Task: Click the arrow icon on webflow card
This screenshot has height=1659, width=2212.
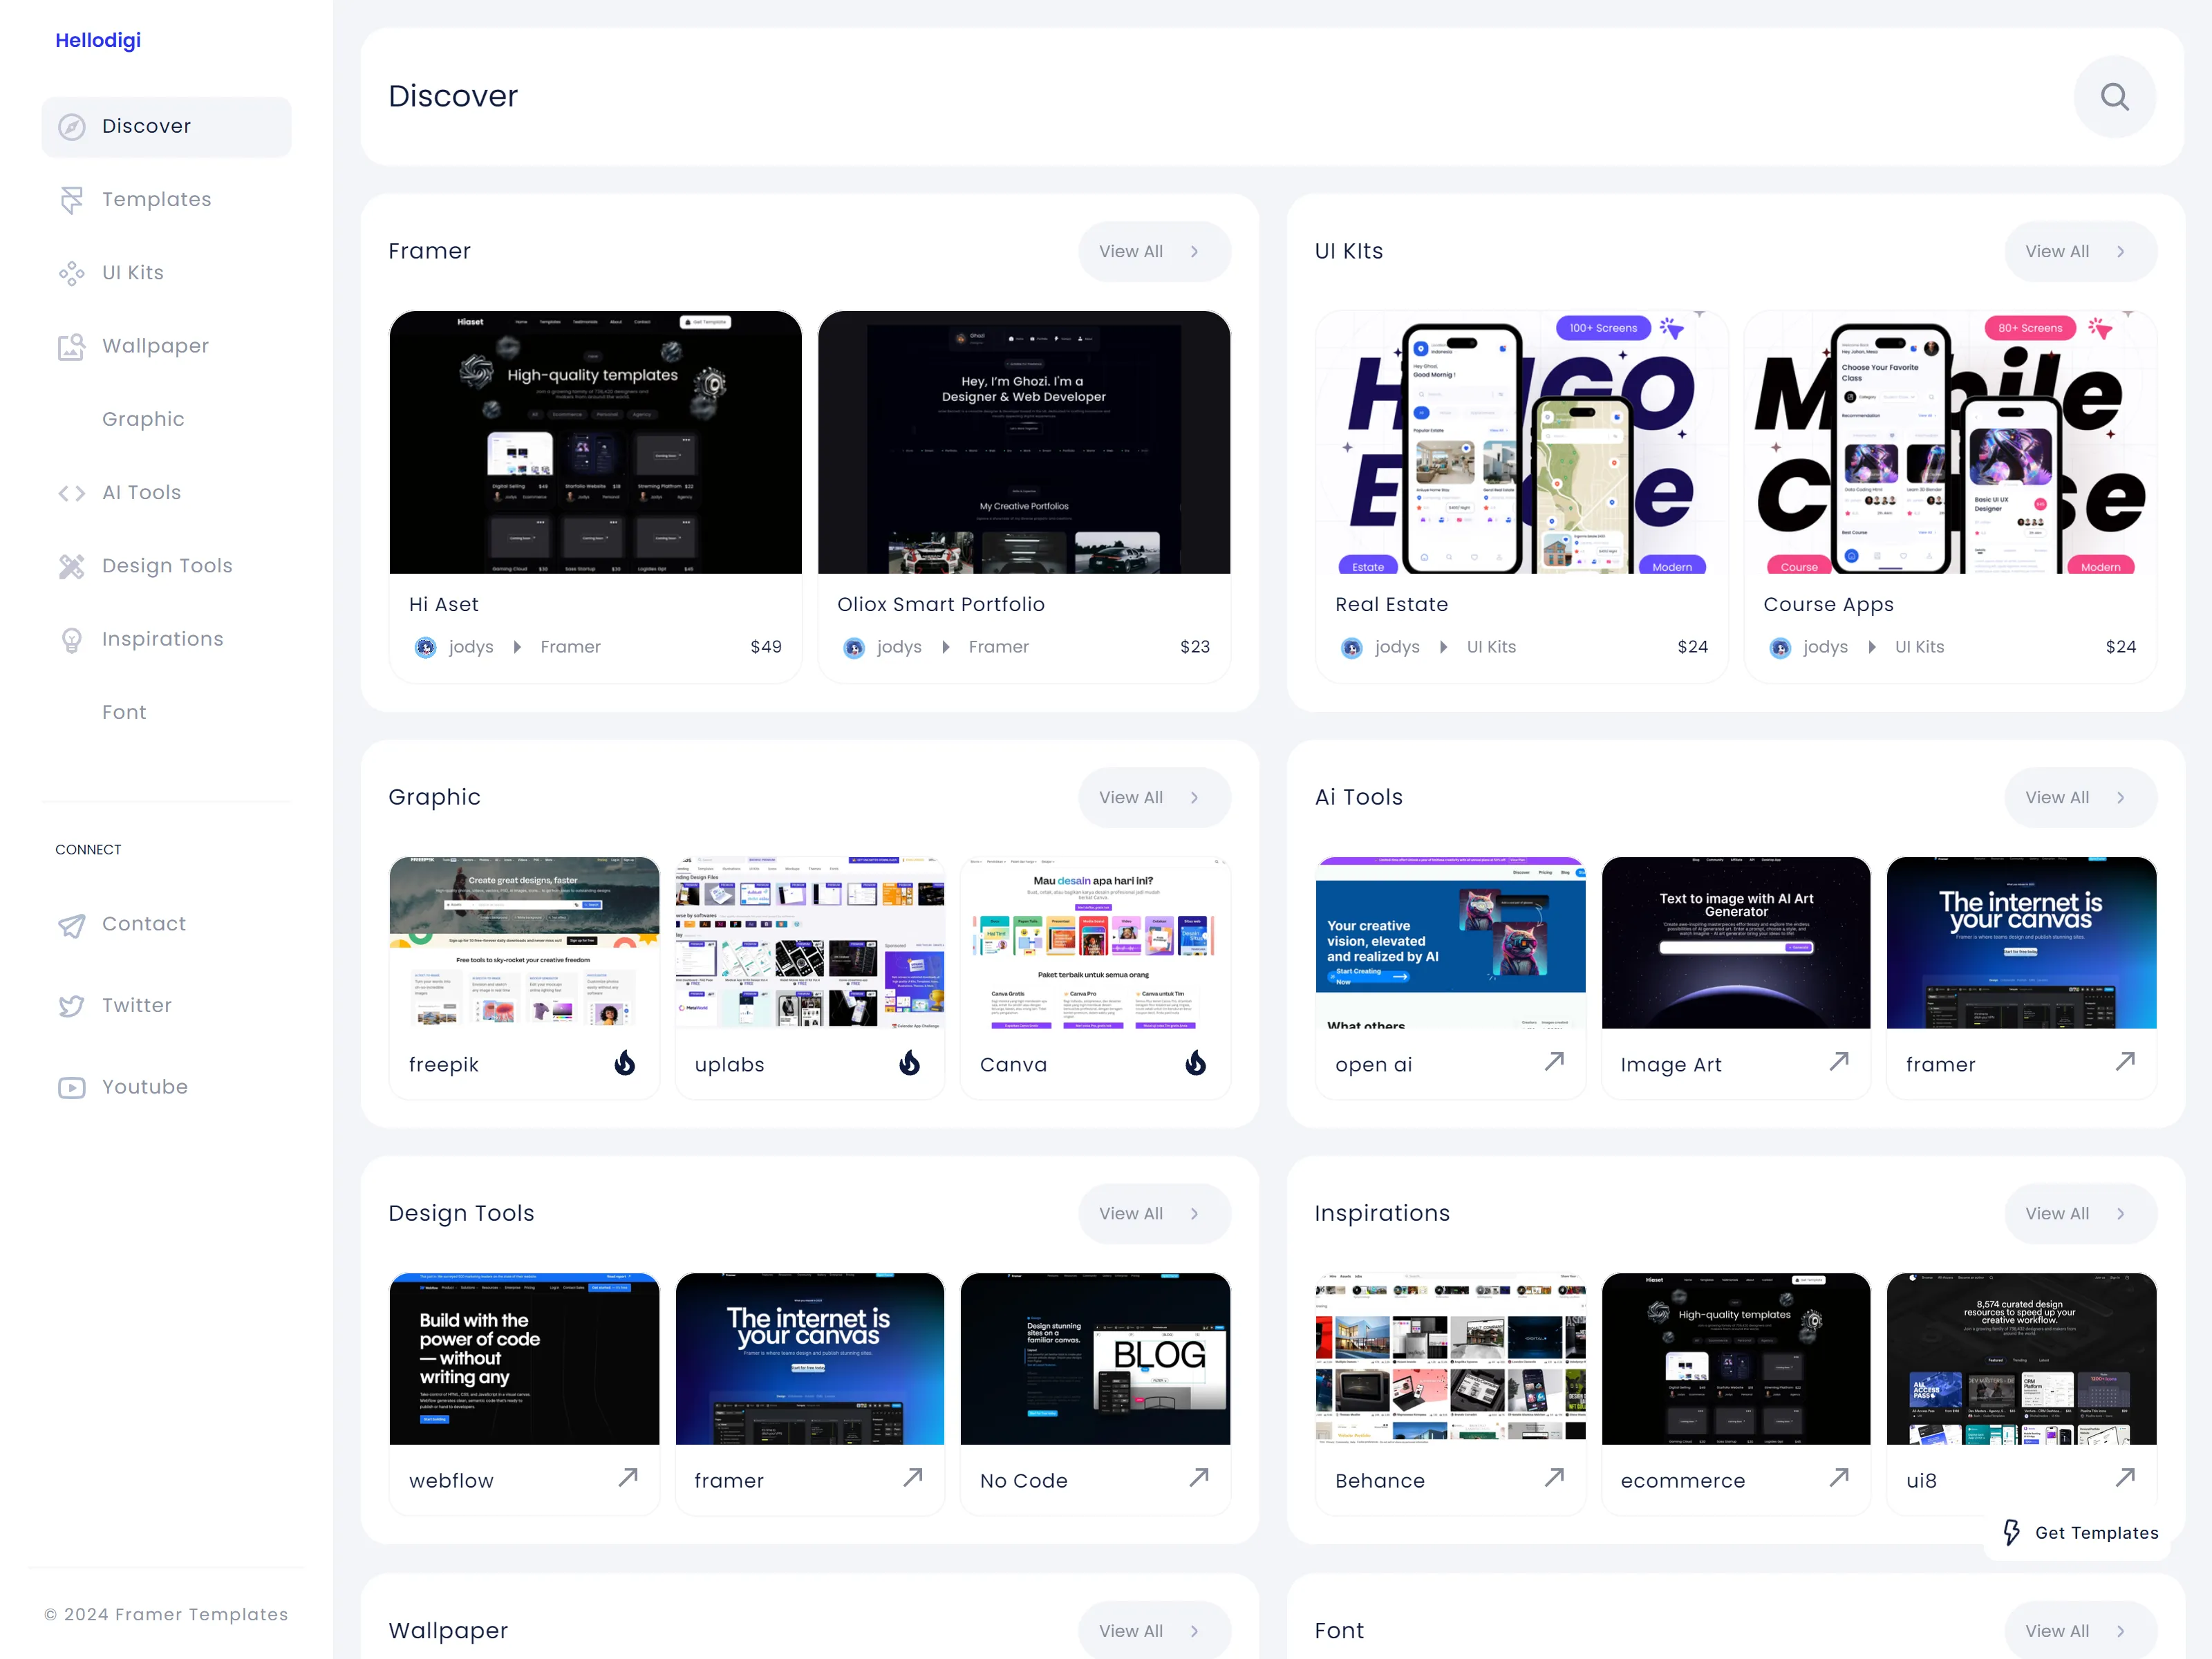Action: click(x=628, y=1477)
